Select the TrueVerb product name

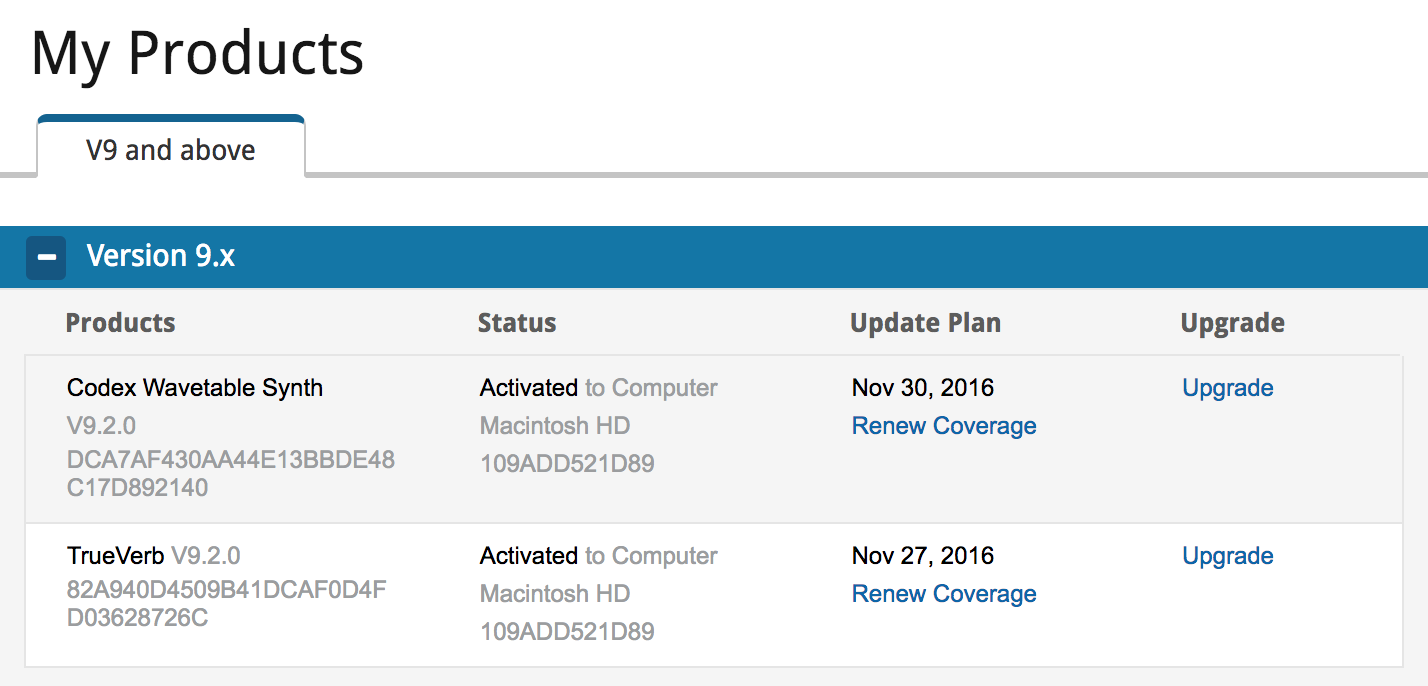(x=116, y=556)
